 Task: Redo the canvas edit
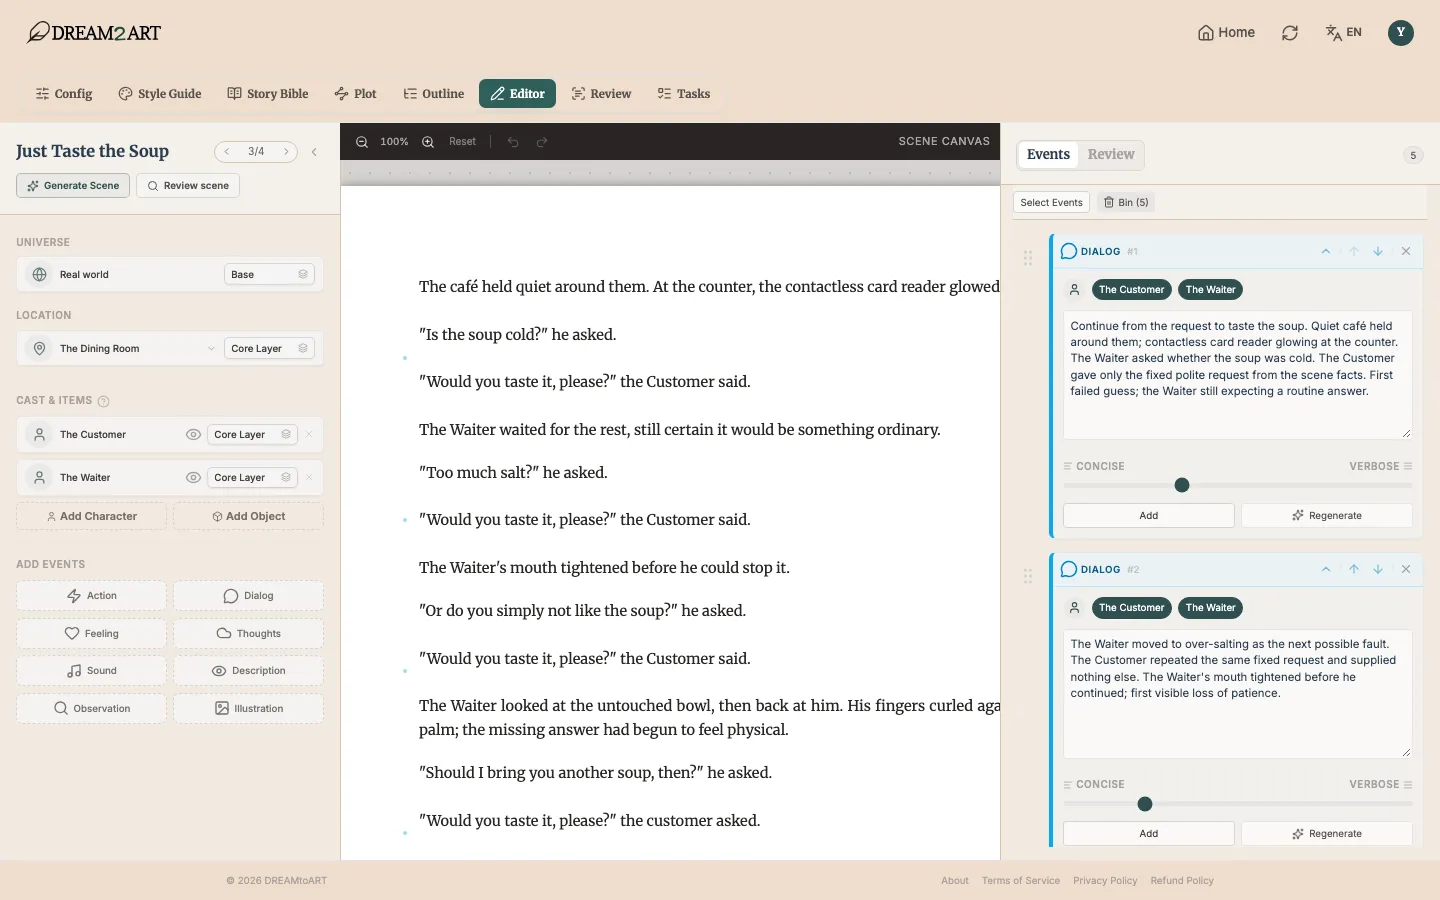[542, 142]
